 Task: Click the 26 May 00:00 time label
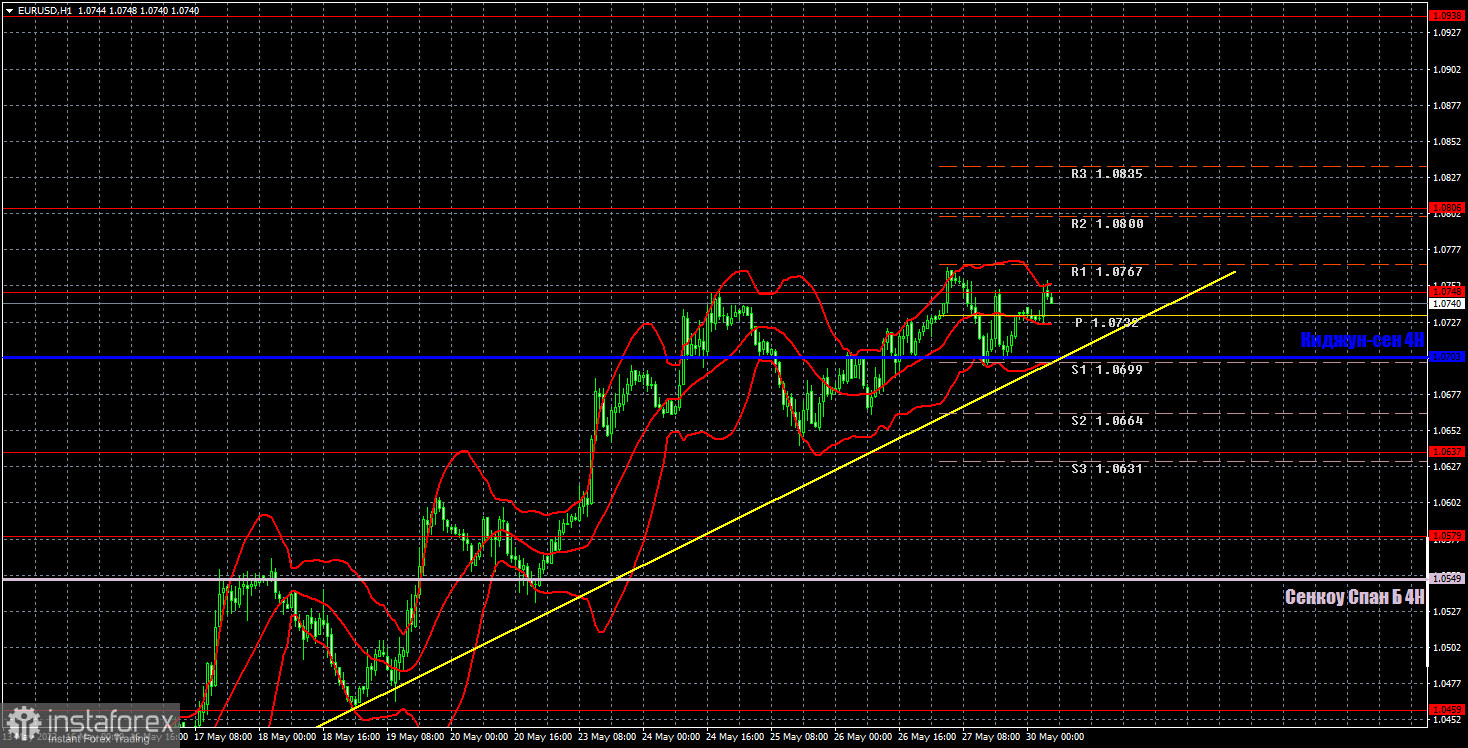pyautogui.click(x=861, y=739)
